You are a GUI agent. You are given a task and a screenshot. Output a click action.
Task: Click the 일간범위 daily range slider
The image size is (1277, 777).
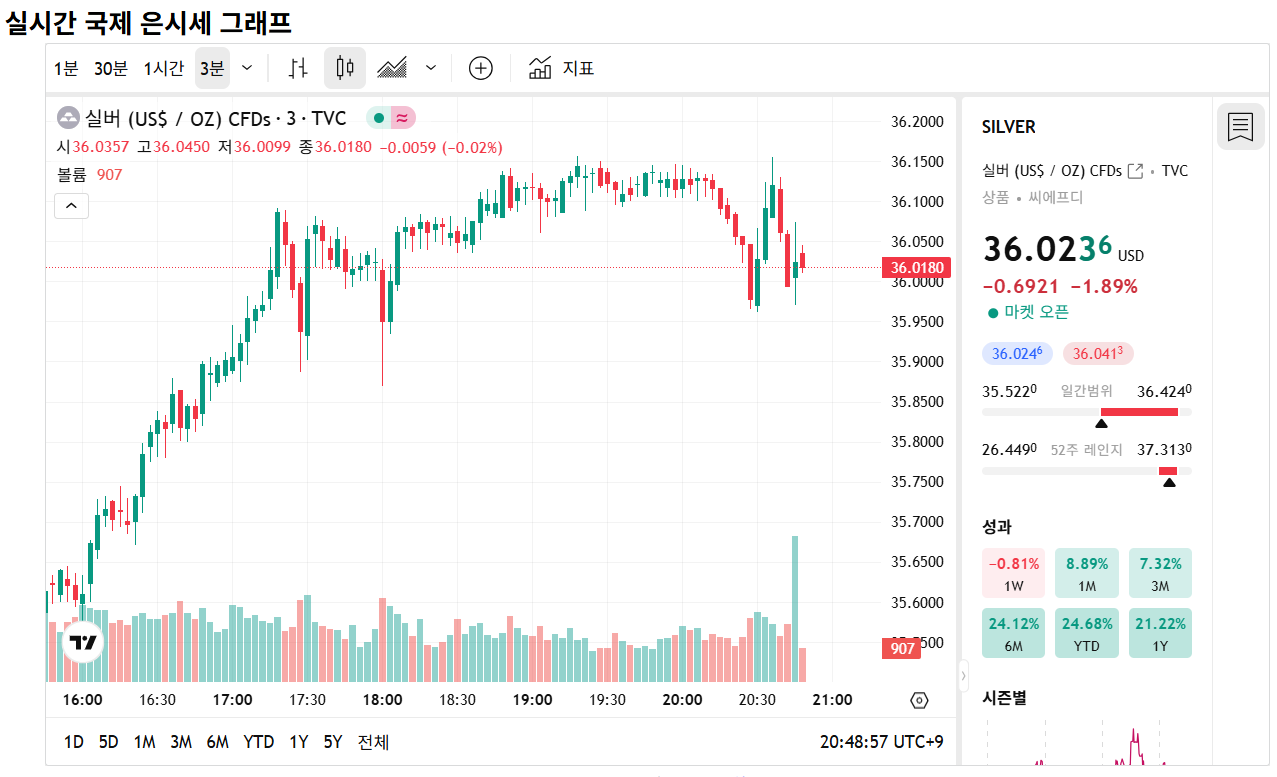1086,411
